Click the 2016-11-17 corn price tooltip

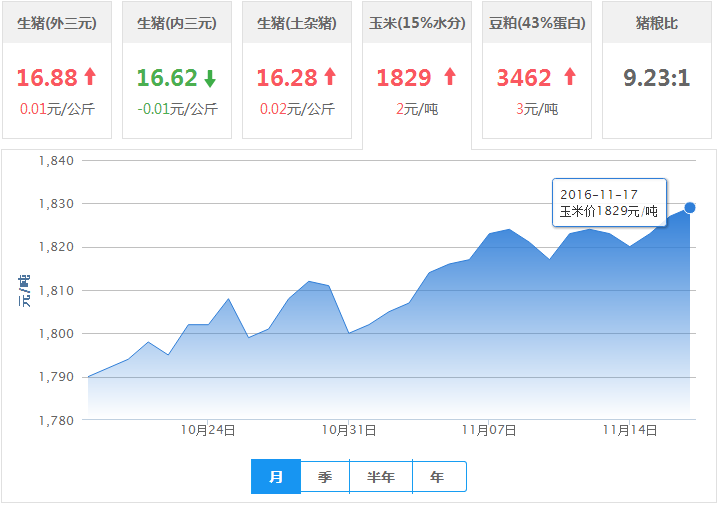(x=609, y=203)
